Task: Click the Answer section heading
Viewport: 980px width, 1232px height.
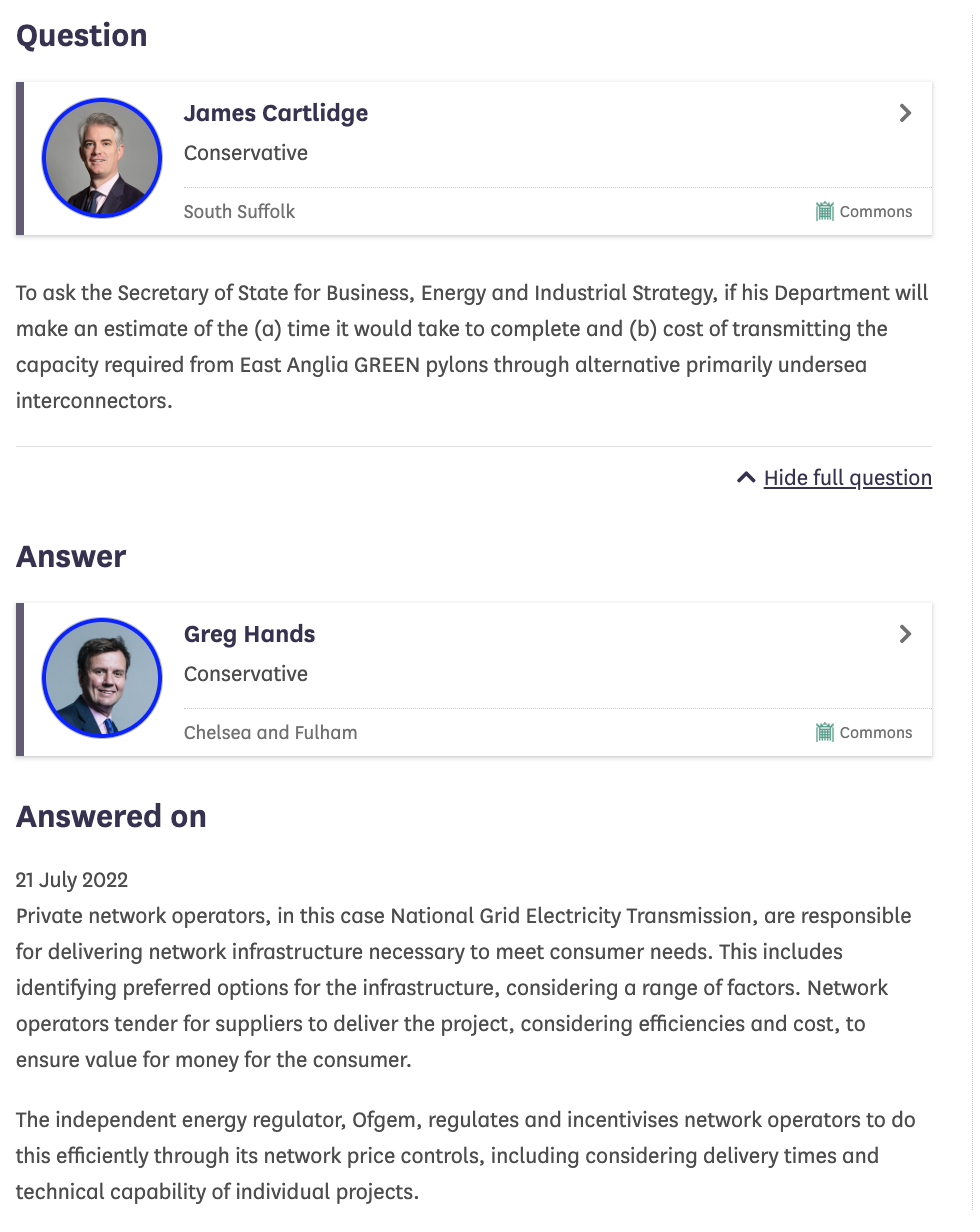Action: pos(71,557)
